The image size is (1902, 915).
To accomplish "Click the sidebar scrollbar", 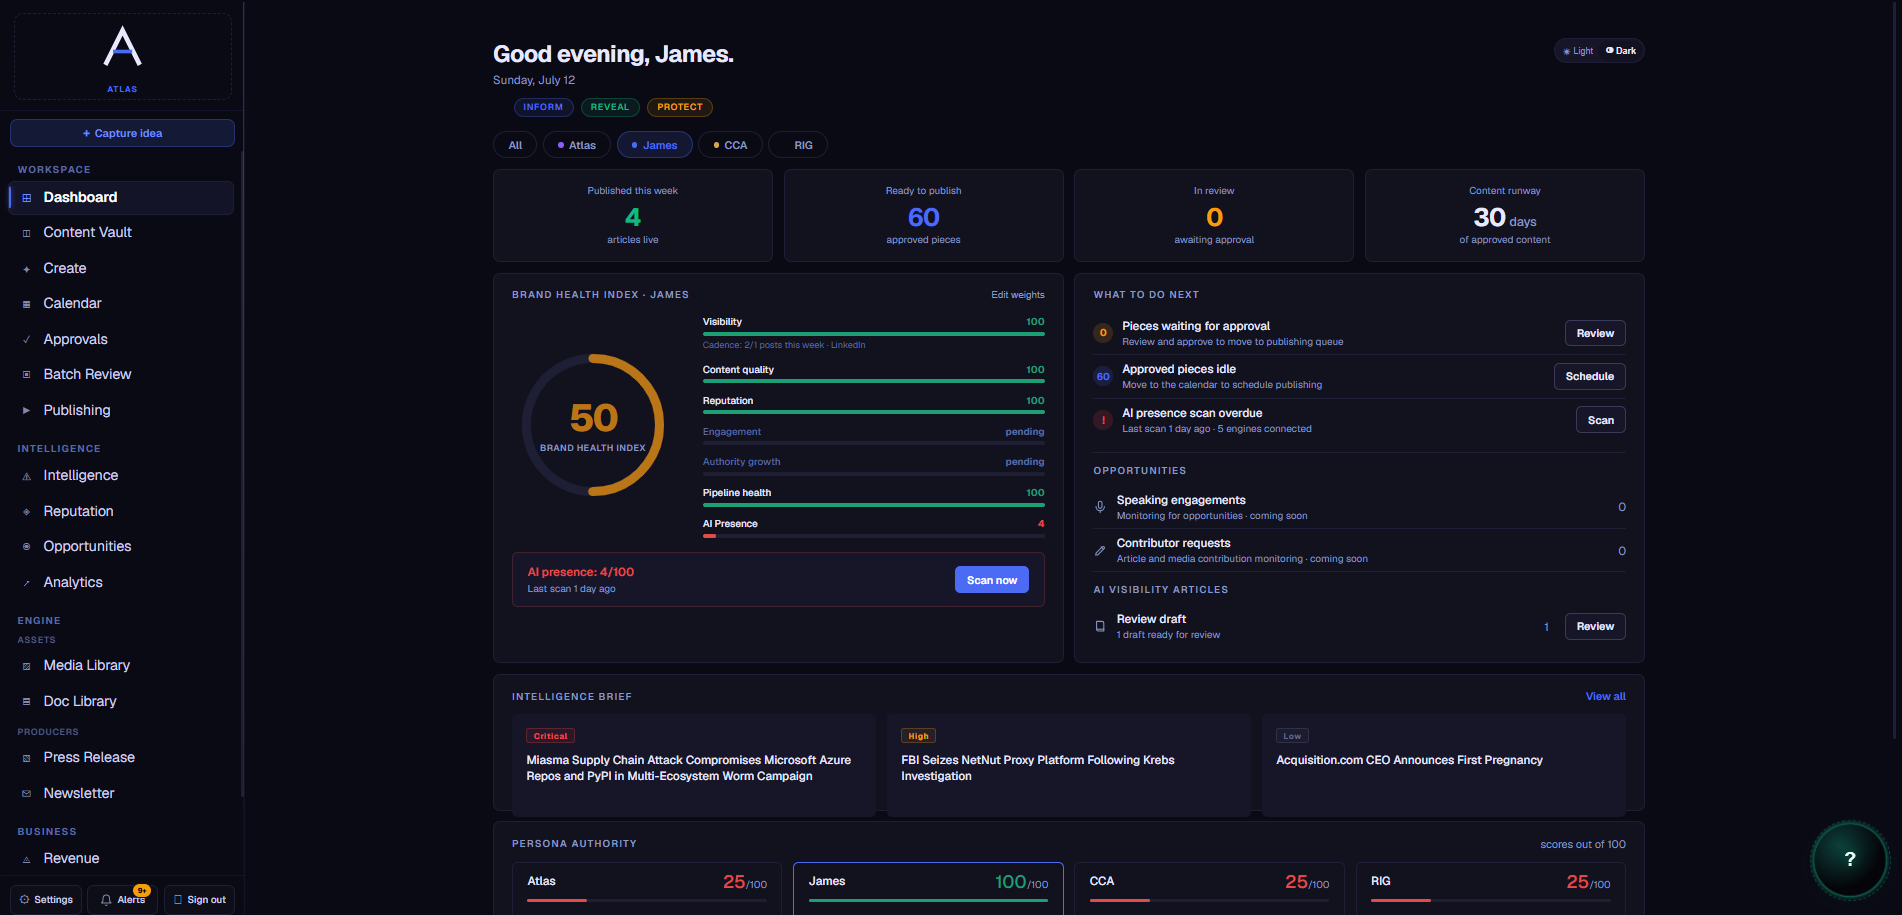I will click(242, 473).
